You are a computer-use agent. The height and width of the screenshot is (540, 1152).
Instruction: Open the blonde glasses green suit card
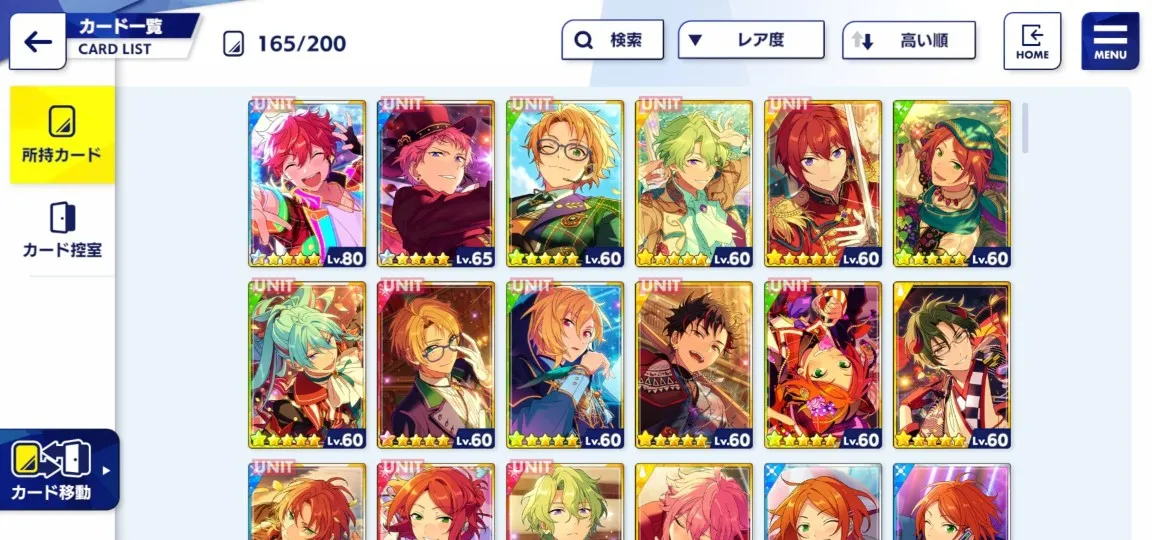click(x=565, y=184)
